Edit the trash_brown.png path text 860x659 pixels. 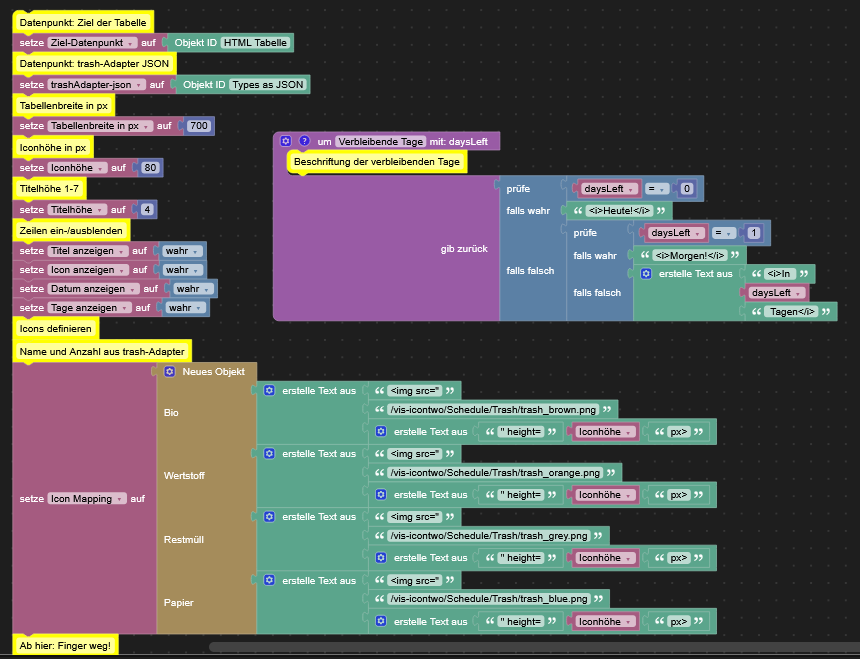493,410
